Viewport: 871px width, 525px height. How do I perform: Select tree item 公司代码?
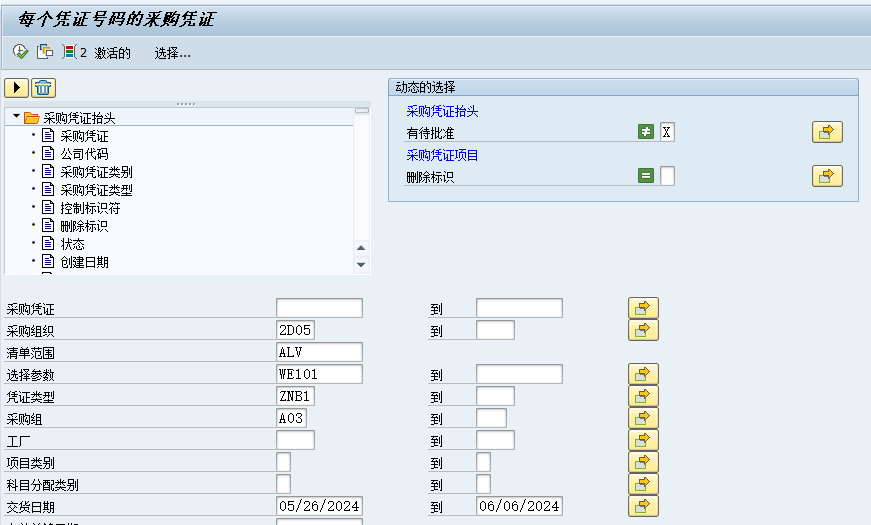(x=84, y=154)
